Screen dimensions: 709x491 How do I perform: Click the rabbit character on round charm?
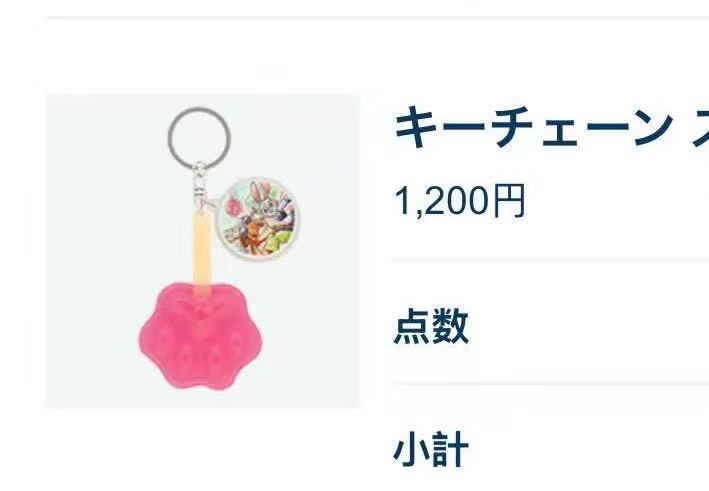pos(260,200)
